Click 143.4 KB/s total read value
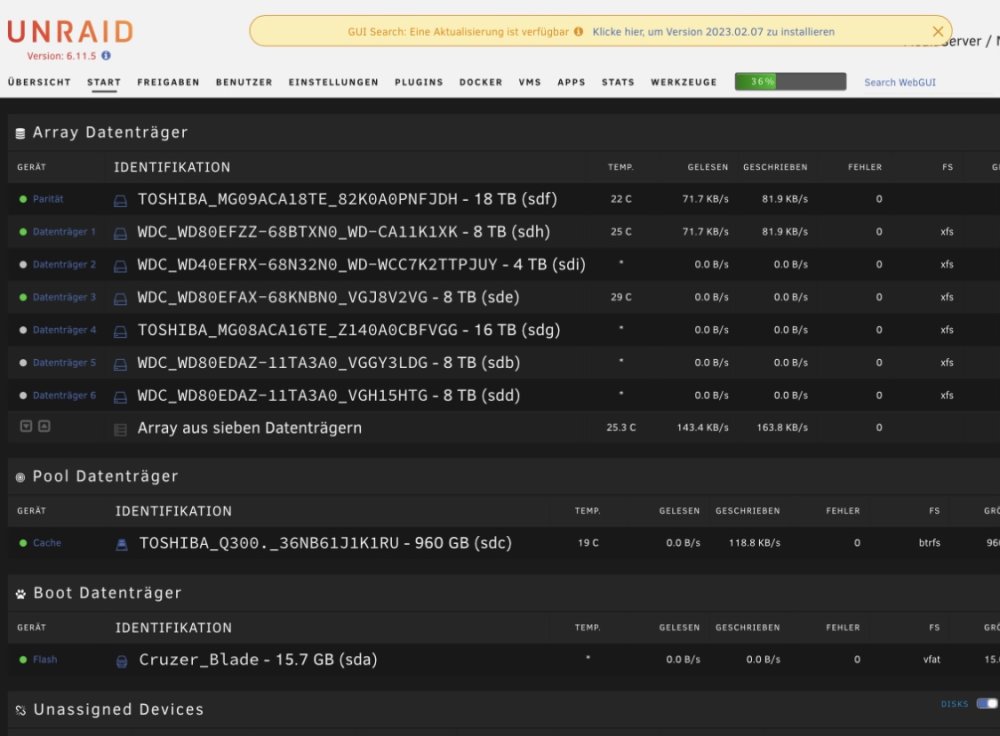The image size is (1000, 736). (702, 427)
